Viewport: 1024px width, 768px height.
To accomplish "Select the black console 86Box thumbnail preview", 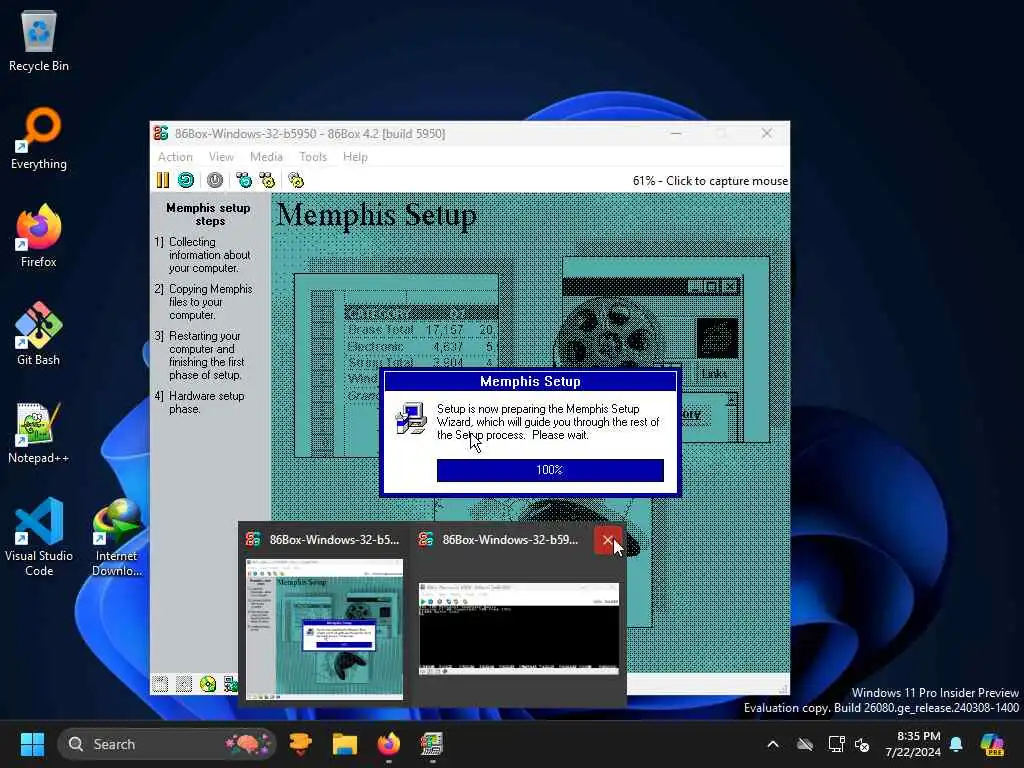I will tap(519, 629).
